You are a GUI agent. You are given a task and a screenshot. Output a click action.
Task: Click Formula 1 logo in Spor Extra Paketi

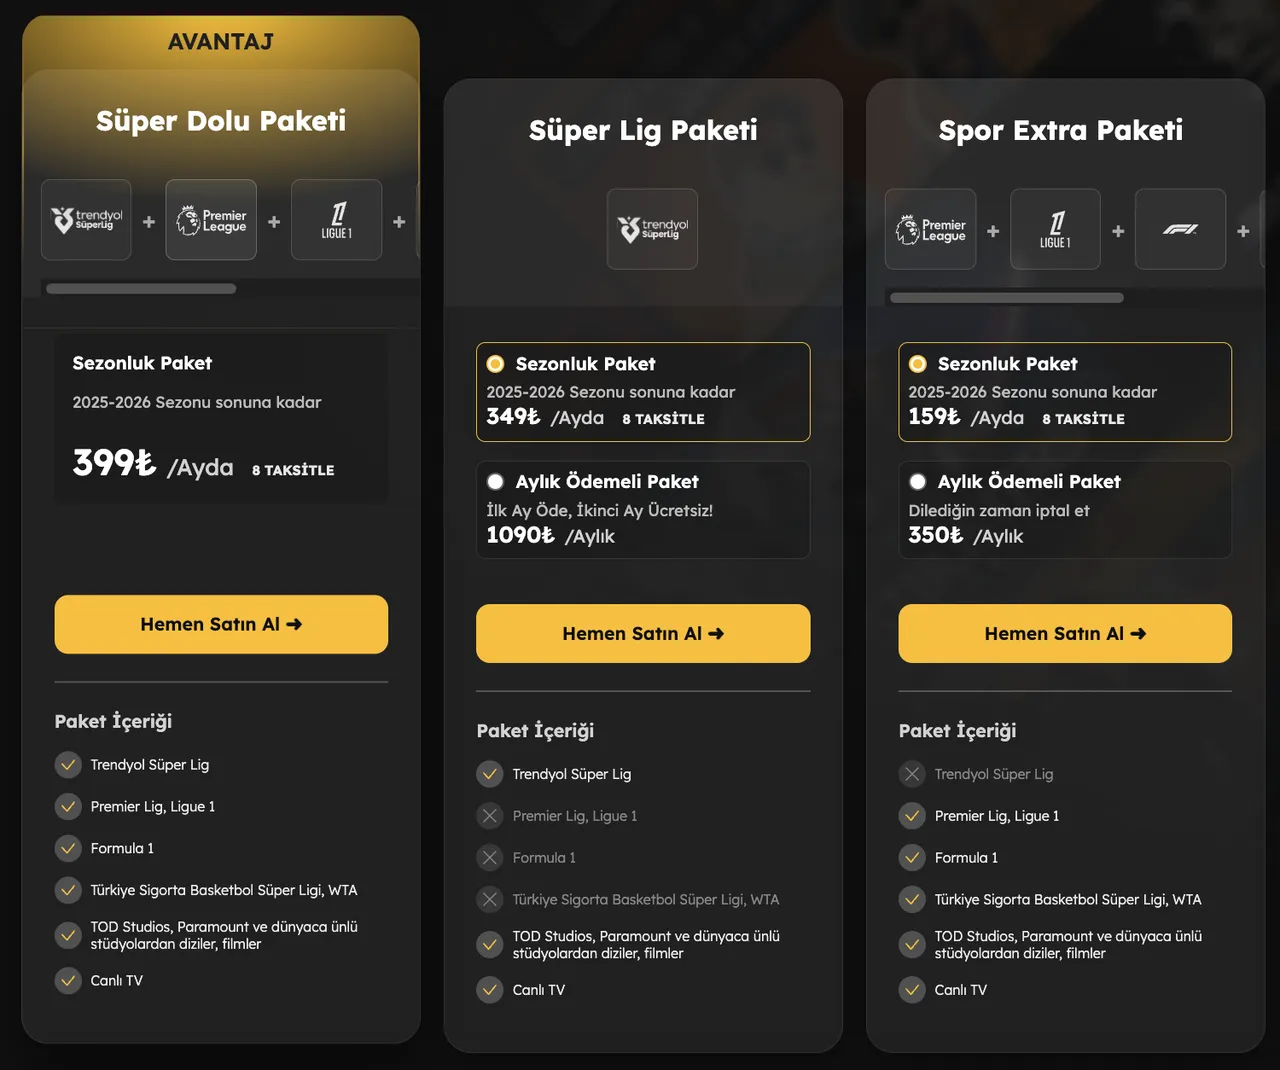[x=1180, y=229]
